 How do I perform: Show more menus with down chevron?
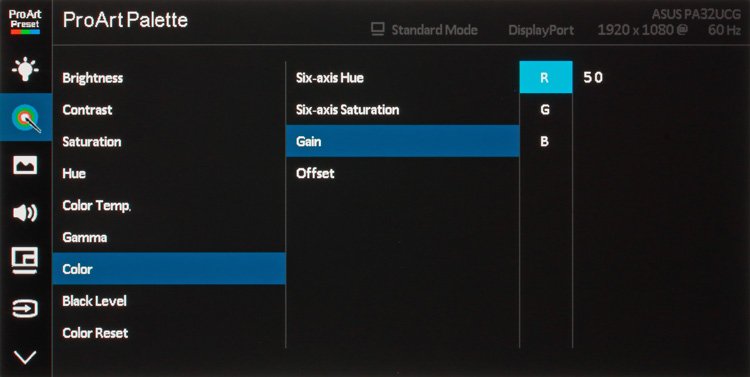25,356
